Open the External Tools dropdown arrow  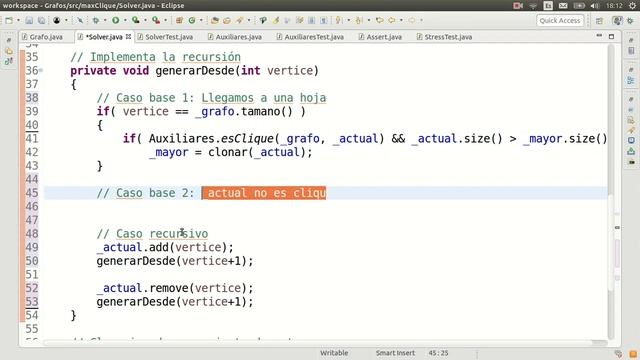pos(165,20)
